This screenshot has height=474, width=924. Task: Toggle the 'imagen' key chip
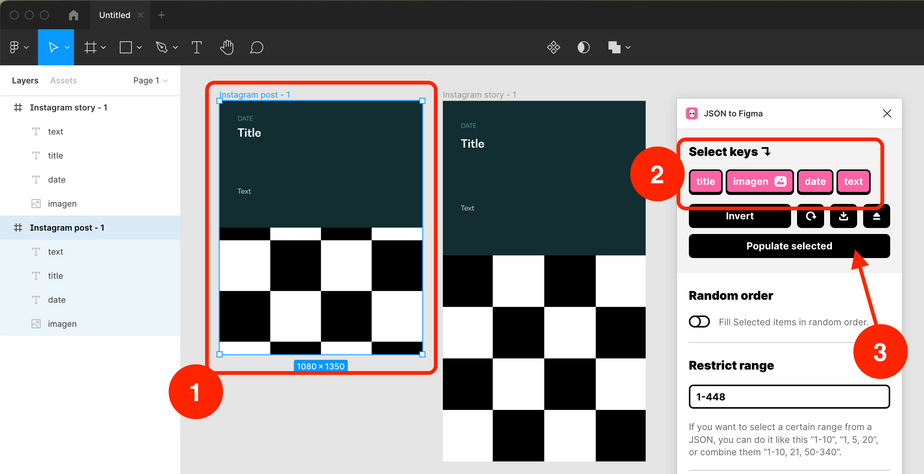click(759, 181)
